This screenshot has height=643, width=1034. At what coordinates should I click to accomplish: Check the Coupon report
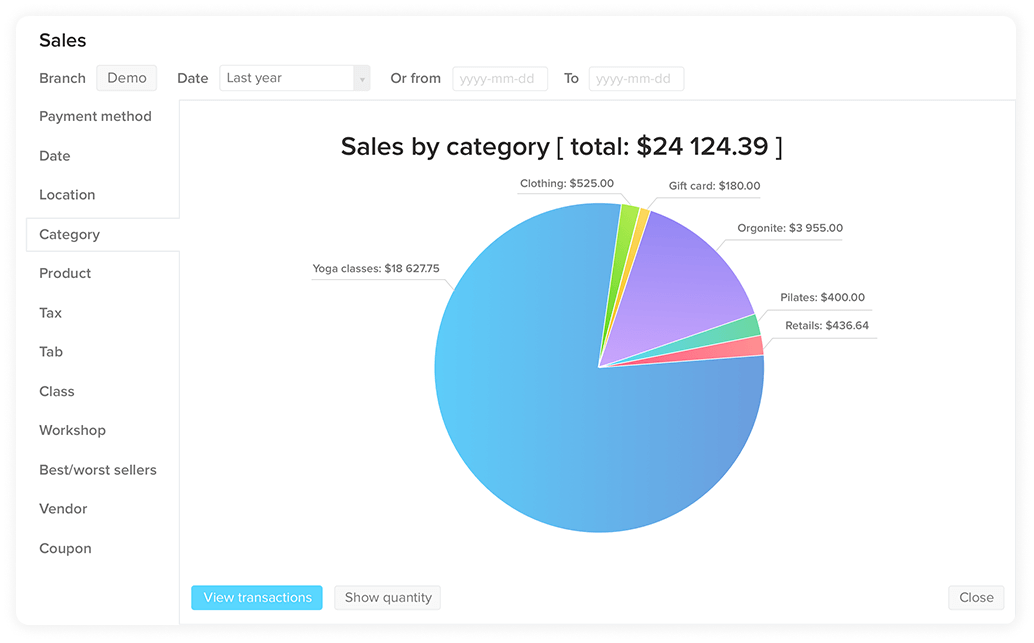(65, 548)
